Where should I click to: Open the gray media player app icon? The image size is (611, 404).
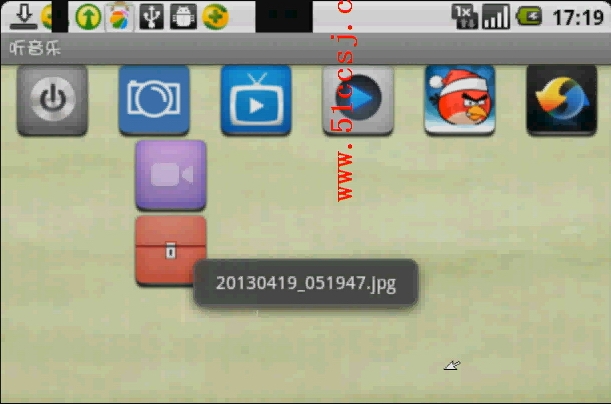[358, 100]
